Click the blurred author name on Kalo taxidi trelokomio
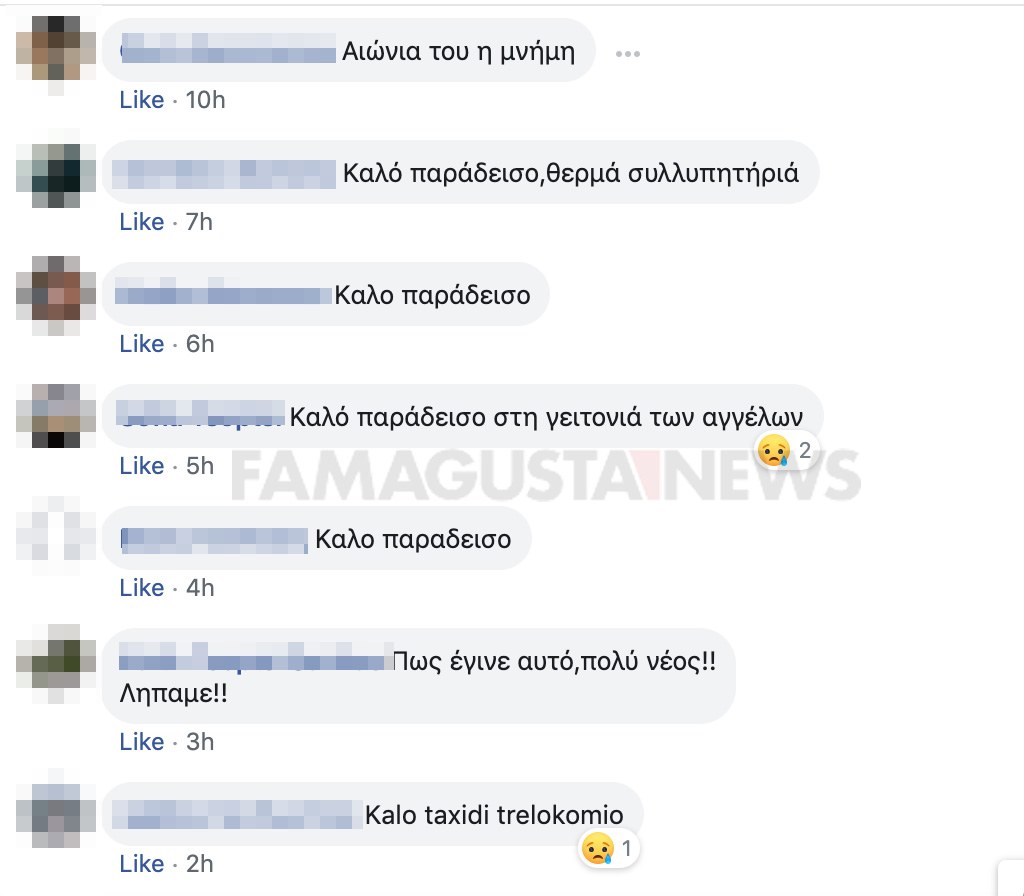 tap(237, 815)
